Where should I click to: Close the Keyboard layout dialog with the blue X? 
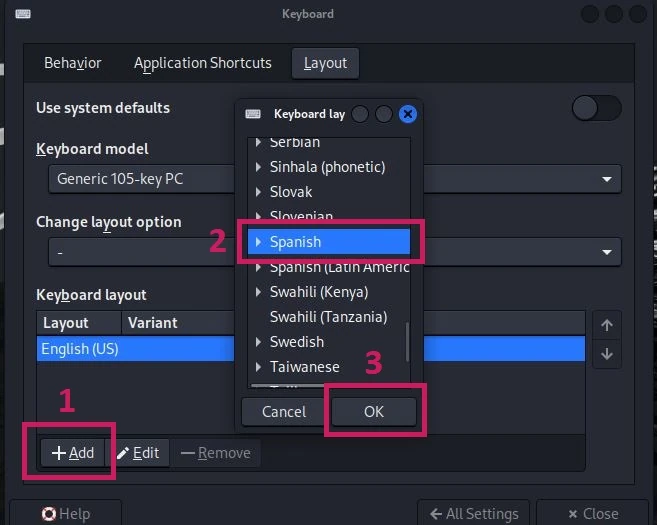click(408, 114)
